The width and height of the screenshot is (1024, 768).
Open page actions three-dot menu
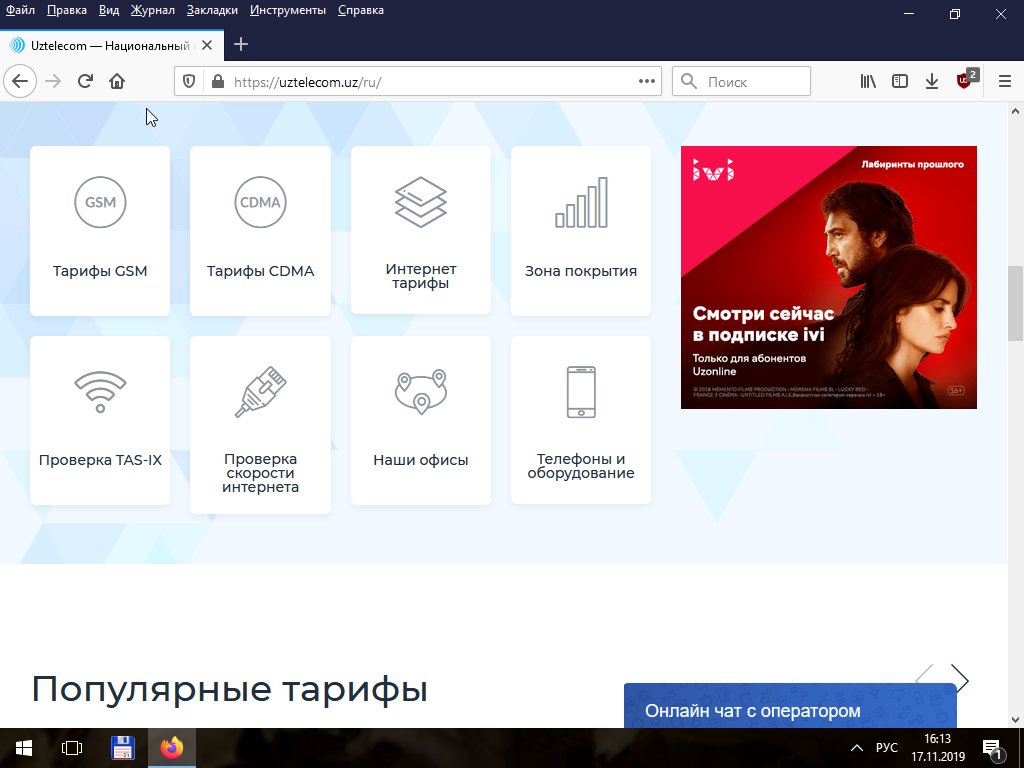coord(647,81)
